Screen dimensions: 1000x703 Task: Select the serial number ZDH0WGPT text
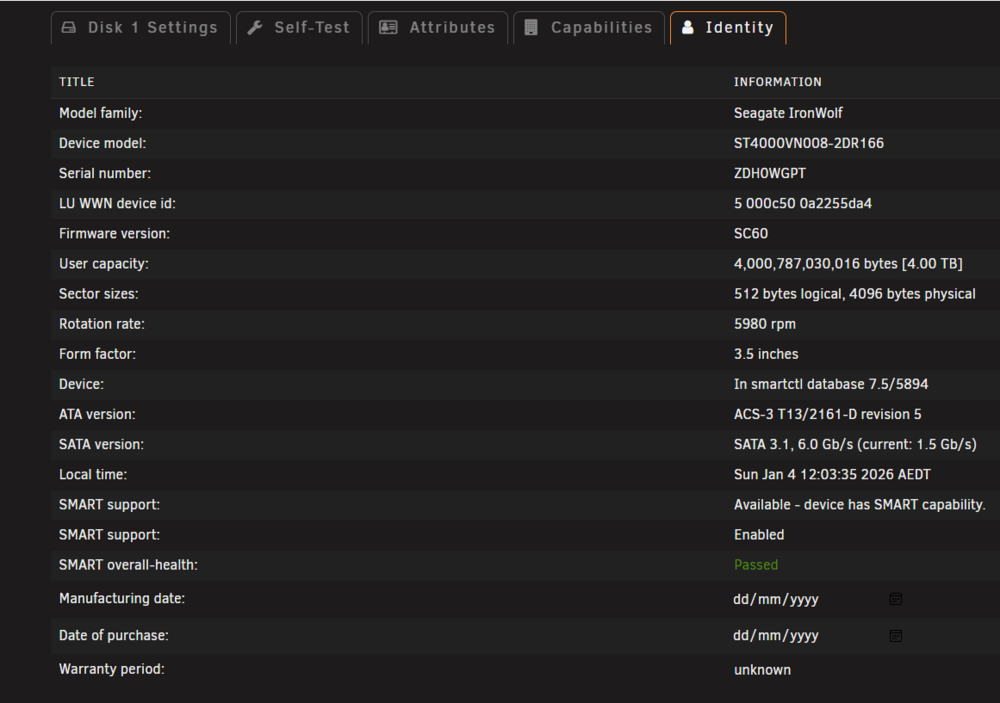click(x=770, y=174)
